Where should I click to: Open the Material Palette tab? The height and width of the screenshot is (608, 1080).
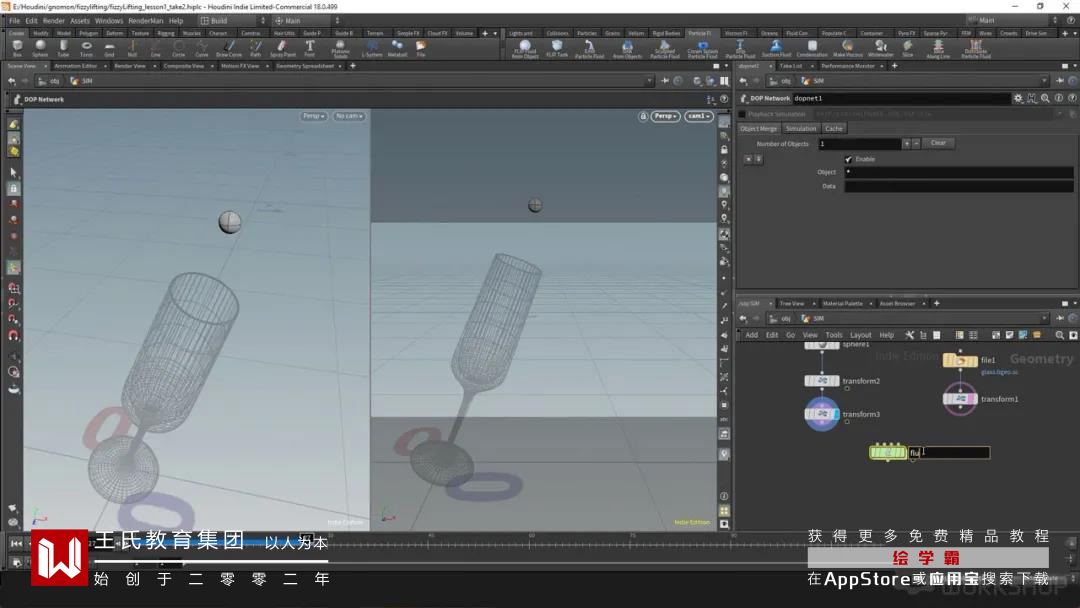pyautogui.click(x=842, y=304)
